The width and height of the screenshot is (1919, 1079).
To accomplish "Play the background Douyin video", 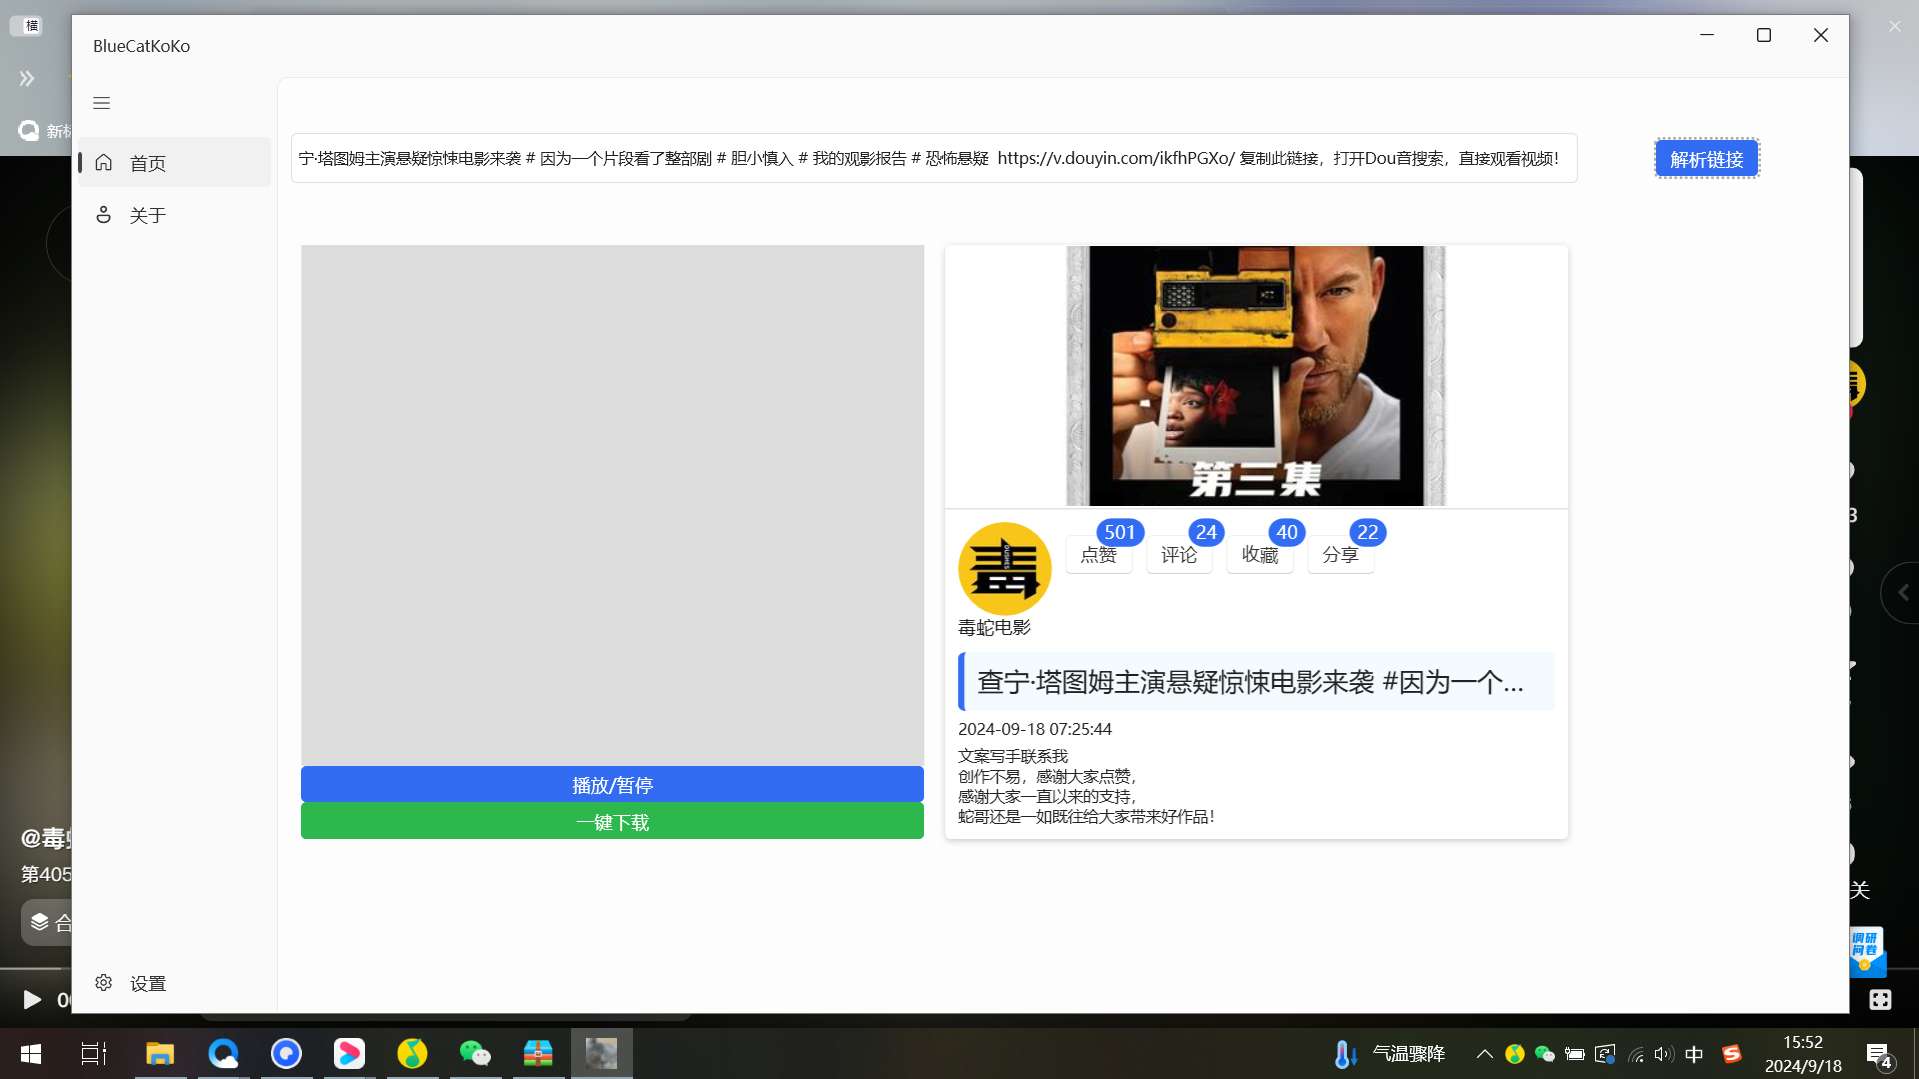I will click(x=31, y=999).
